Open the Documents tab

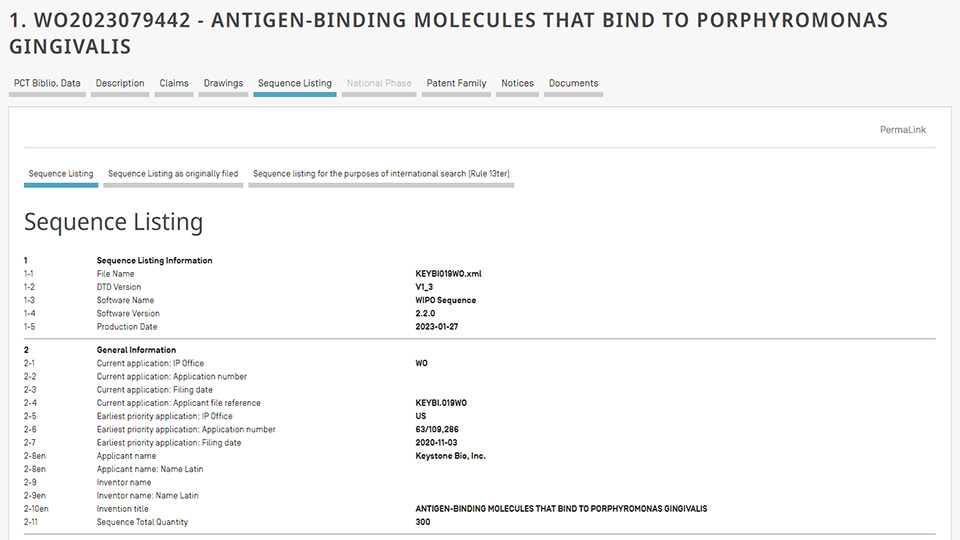point(573,83)
